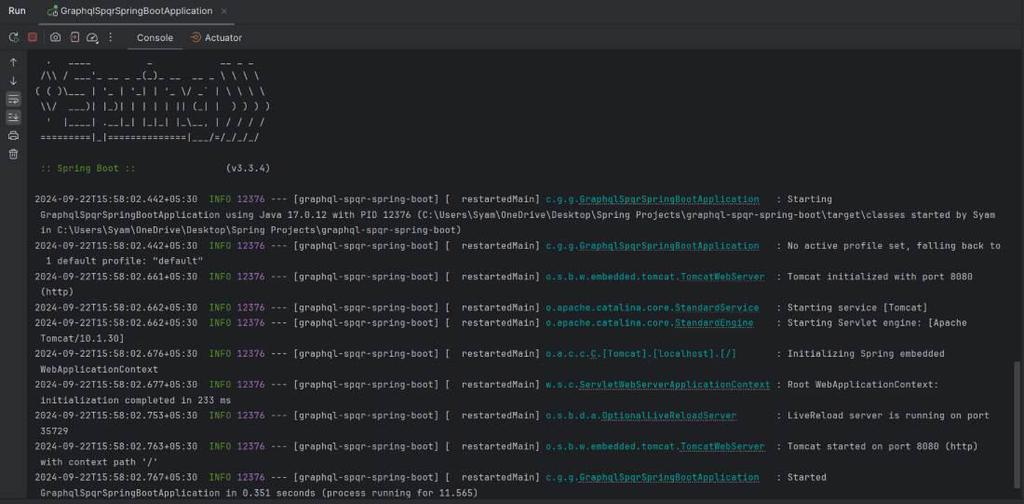Click '1 default profile: "default"' text

click(x=125, y=261)
